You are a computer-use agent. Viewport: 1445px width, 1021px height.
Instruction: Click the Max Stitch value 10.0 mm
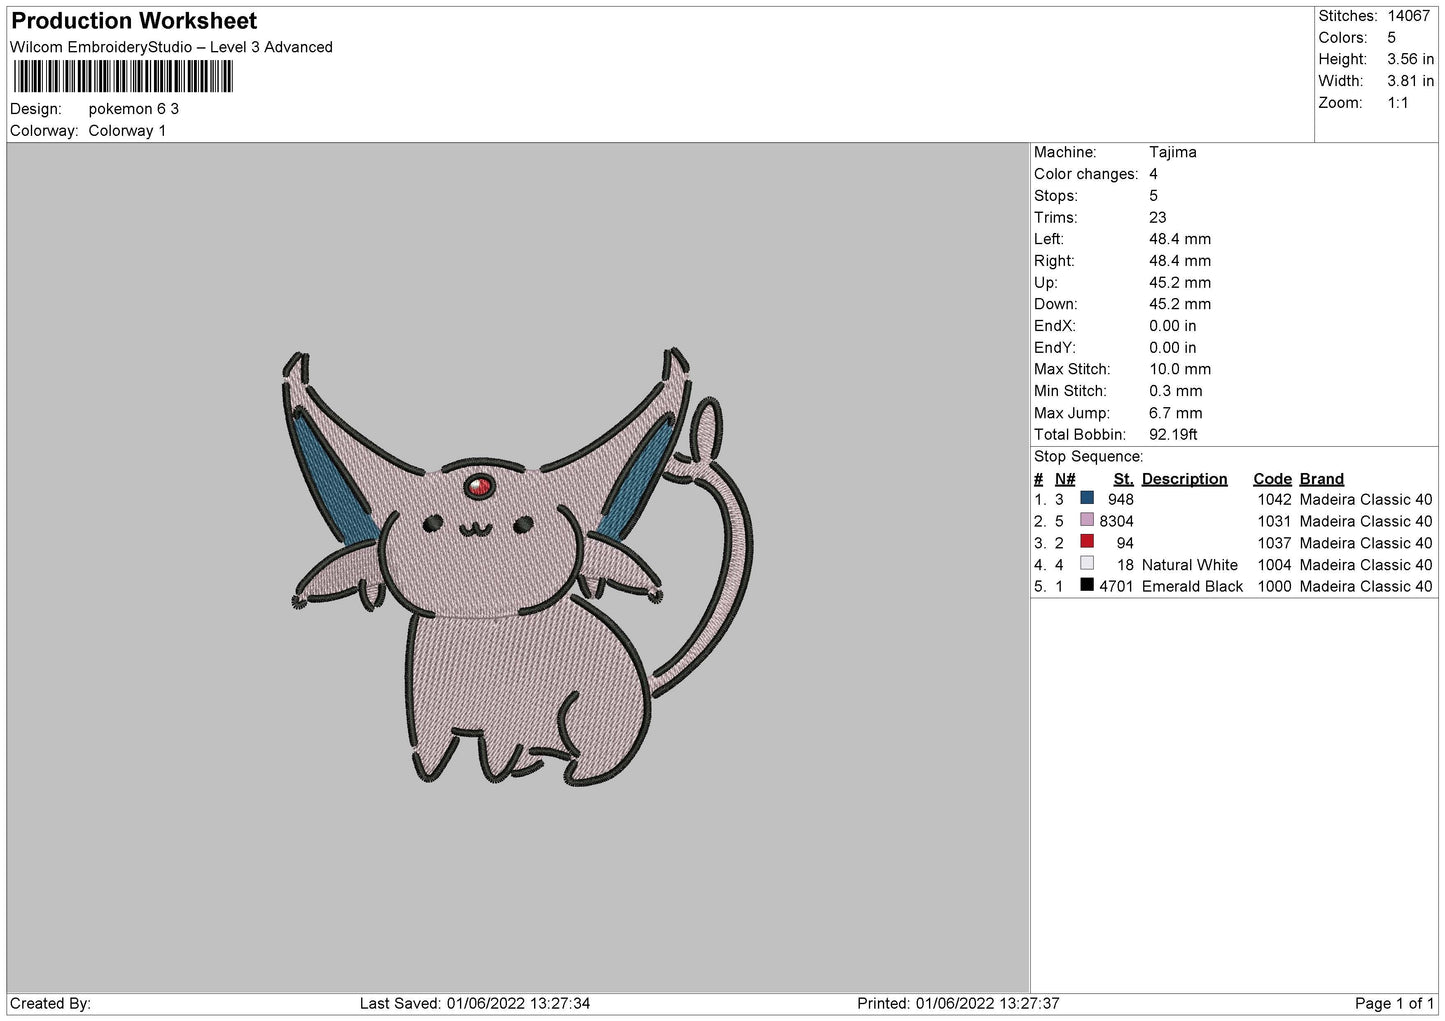1180,369
